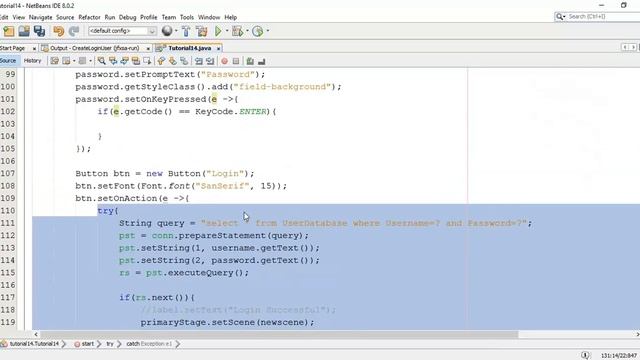Open the Run menu
640x360 pixels.
pos(110,17)
